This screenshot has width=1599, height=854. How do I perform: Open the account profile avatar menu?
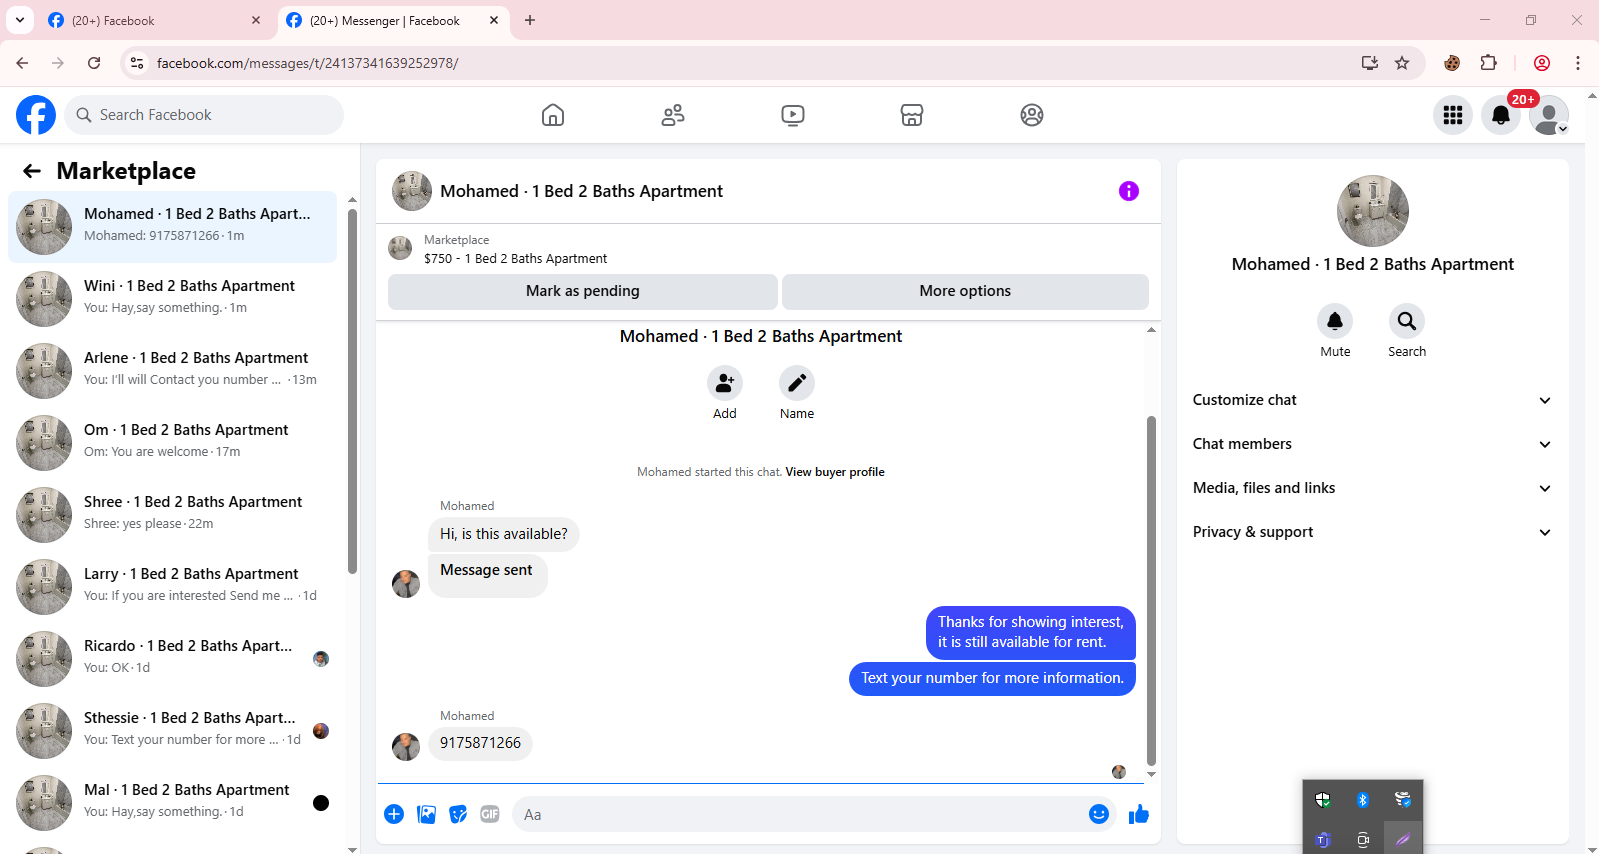point(1549,115)
